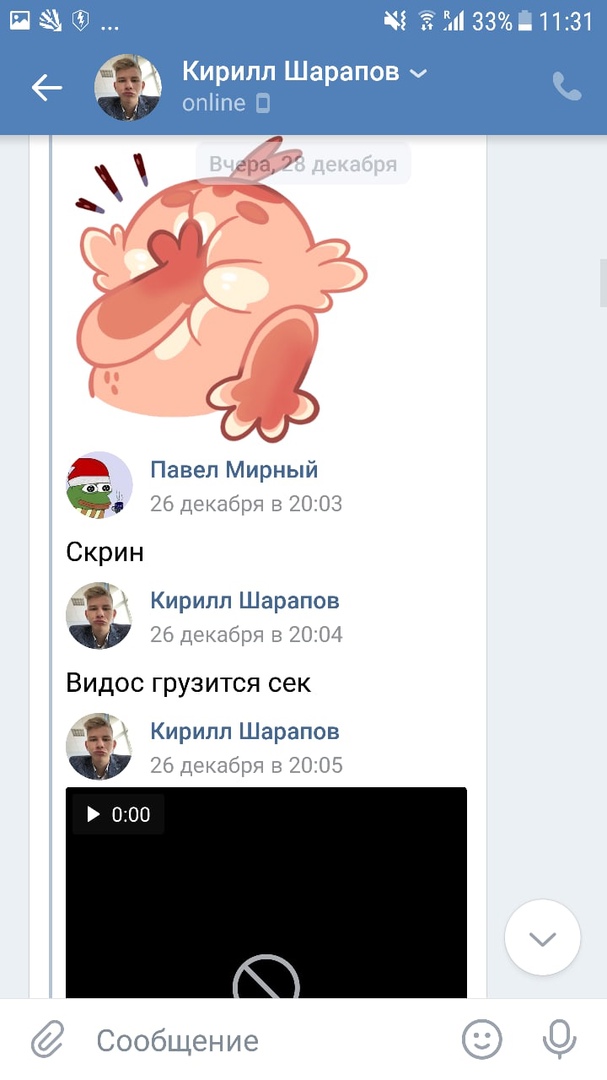Tap the microphone voice message icon
The width and height of the screenshot is (607, 1080).
[x=559, y=1039]
